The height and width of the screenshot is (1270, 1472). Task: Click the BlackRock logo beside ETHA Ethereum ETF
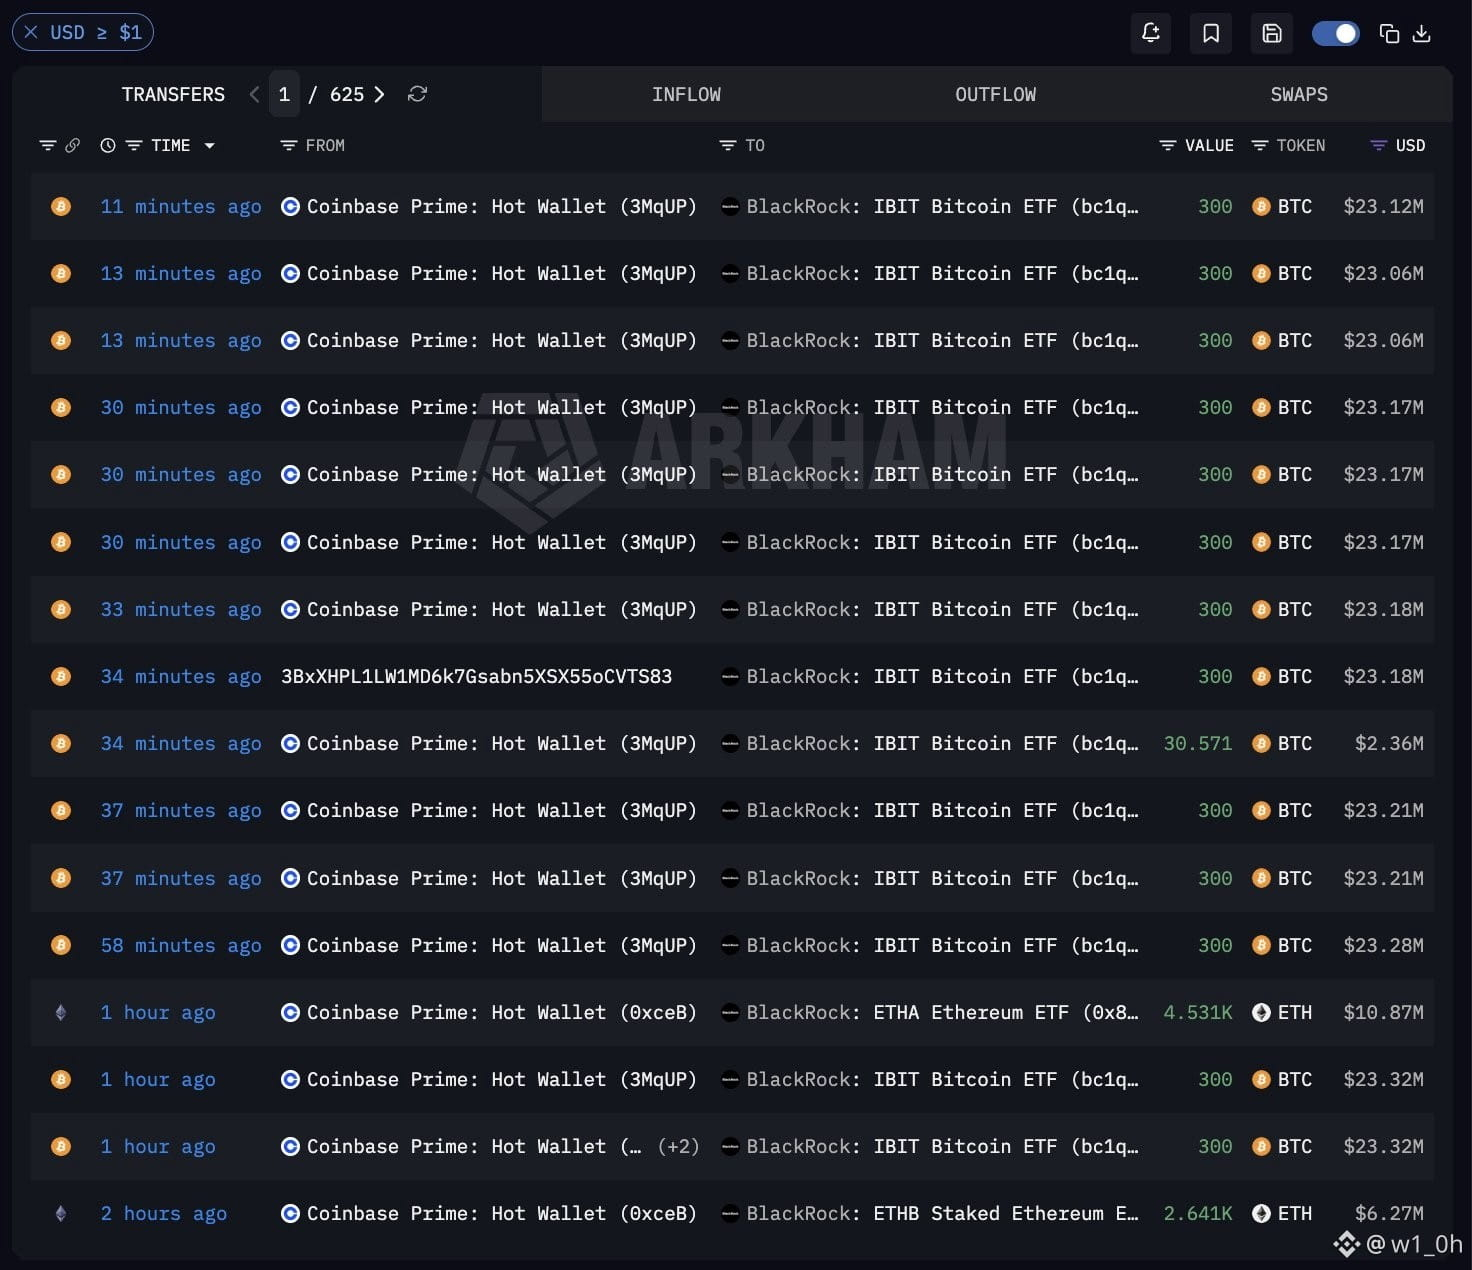(x=730, y=1013)
